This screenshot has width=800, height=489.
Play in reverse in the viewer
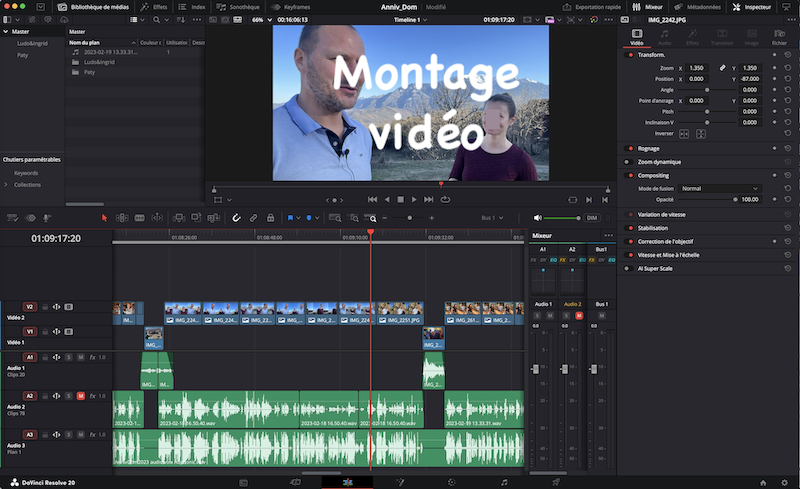(x=387, y=200)
